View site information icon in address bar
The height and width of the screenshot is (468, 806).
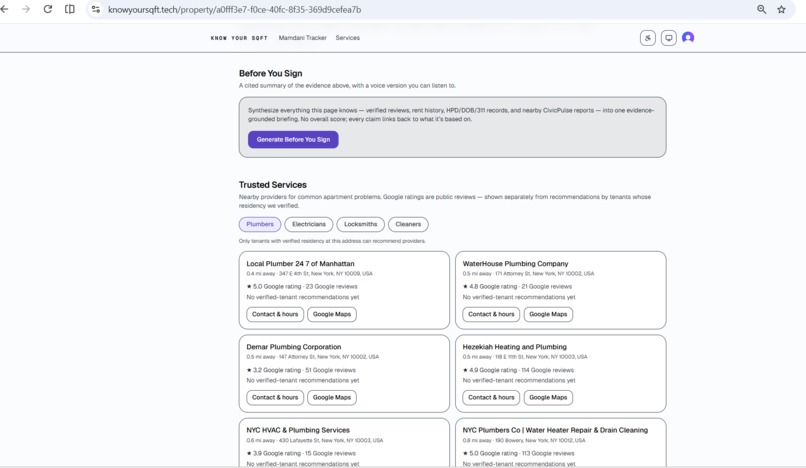pyautogui.click(x=96, y=9)
